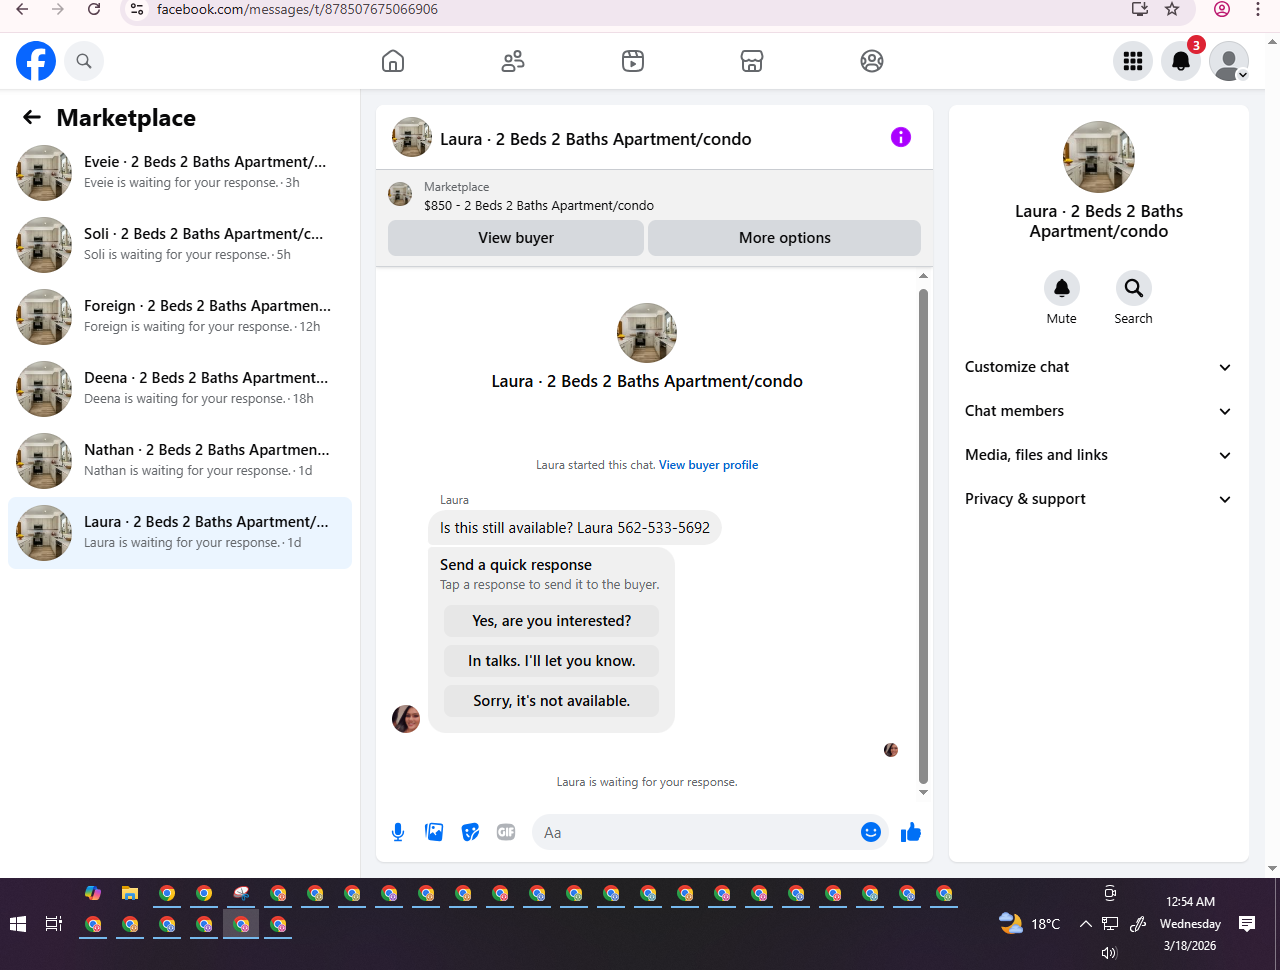Open Eveie's apartment conversation

180,173
